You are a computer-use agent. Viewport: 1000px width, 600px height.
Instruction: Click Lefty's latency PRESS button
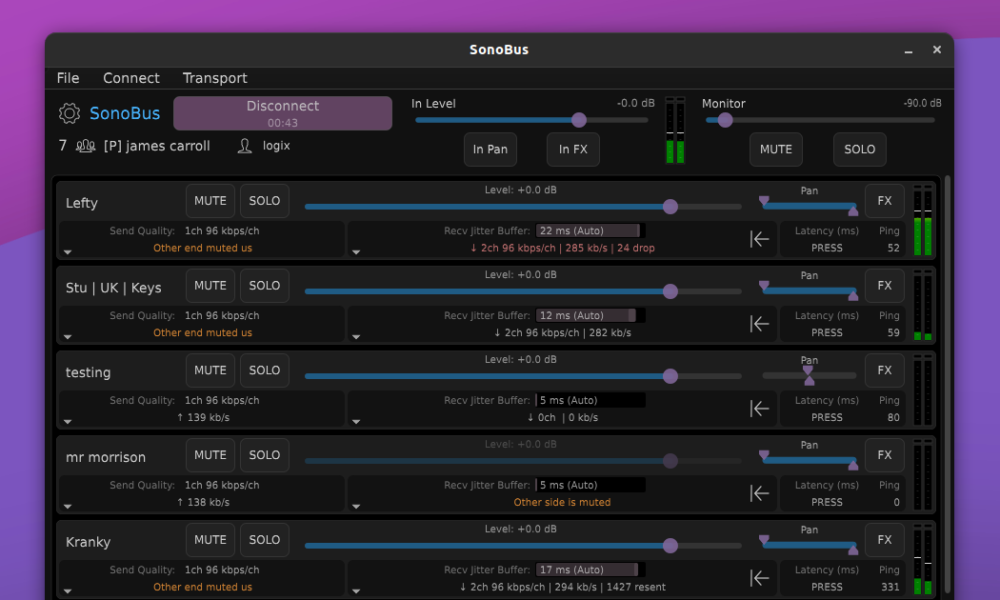827,248
